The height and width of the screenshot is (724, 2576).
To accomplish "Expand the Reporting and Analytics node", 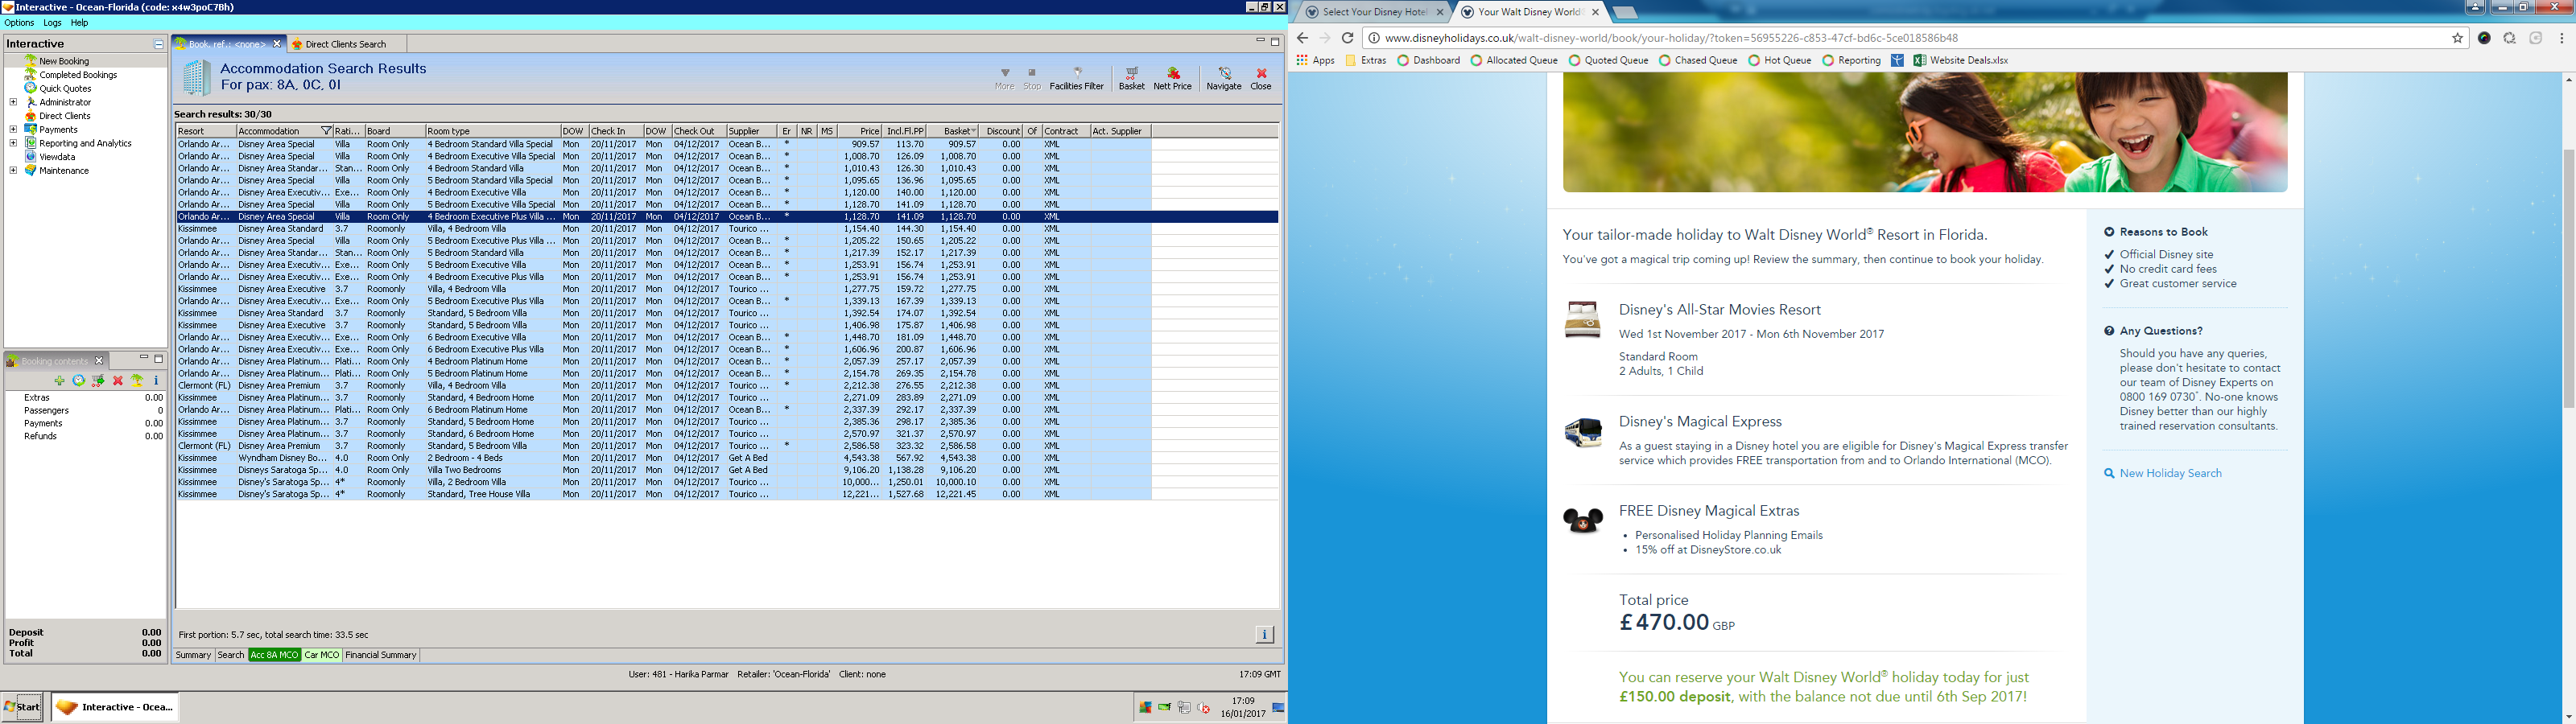I will (x=13, y=143).
